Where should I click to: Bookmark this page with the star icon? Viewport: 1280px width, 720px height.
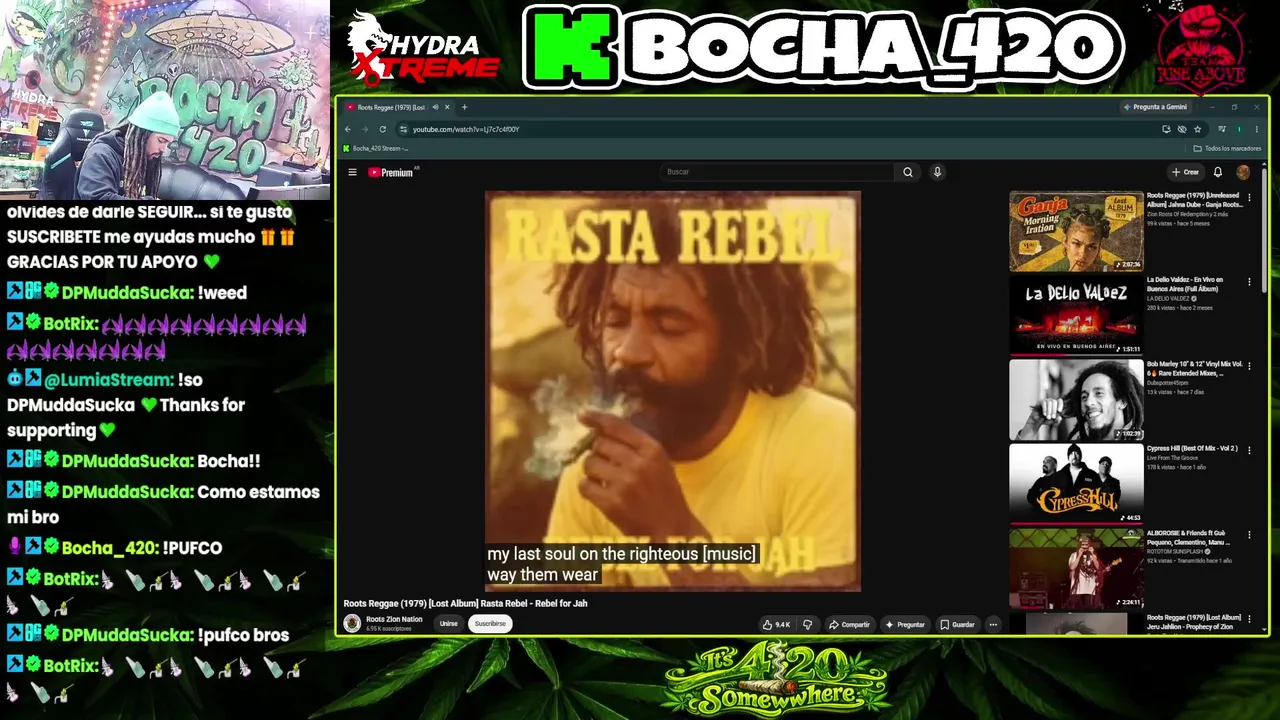tap(1197, 129)
